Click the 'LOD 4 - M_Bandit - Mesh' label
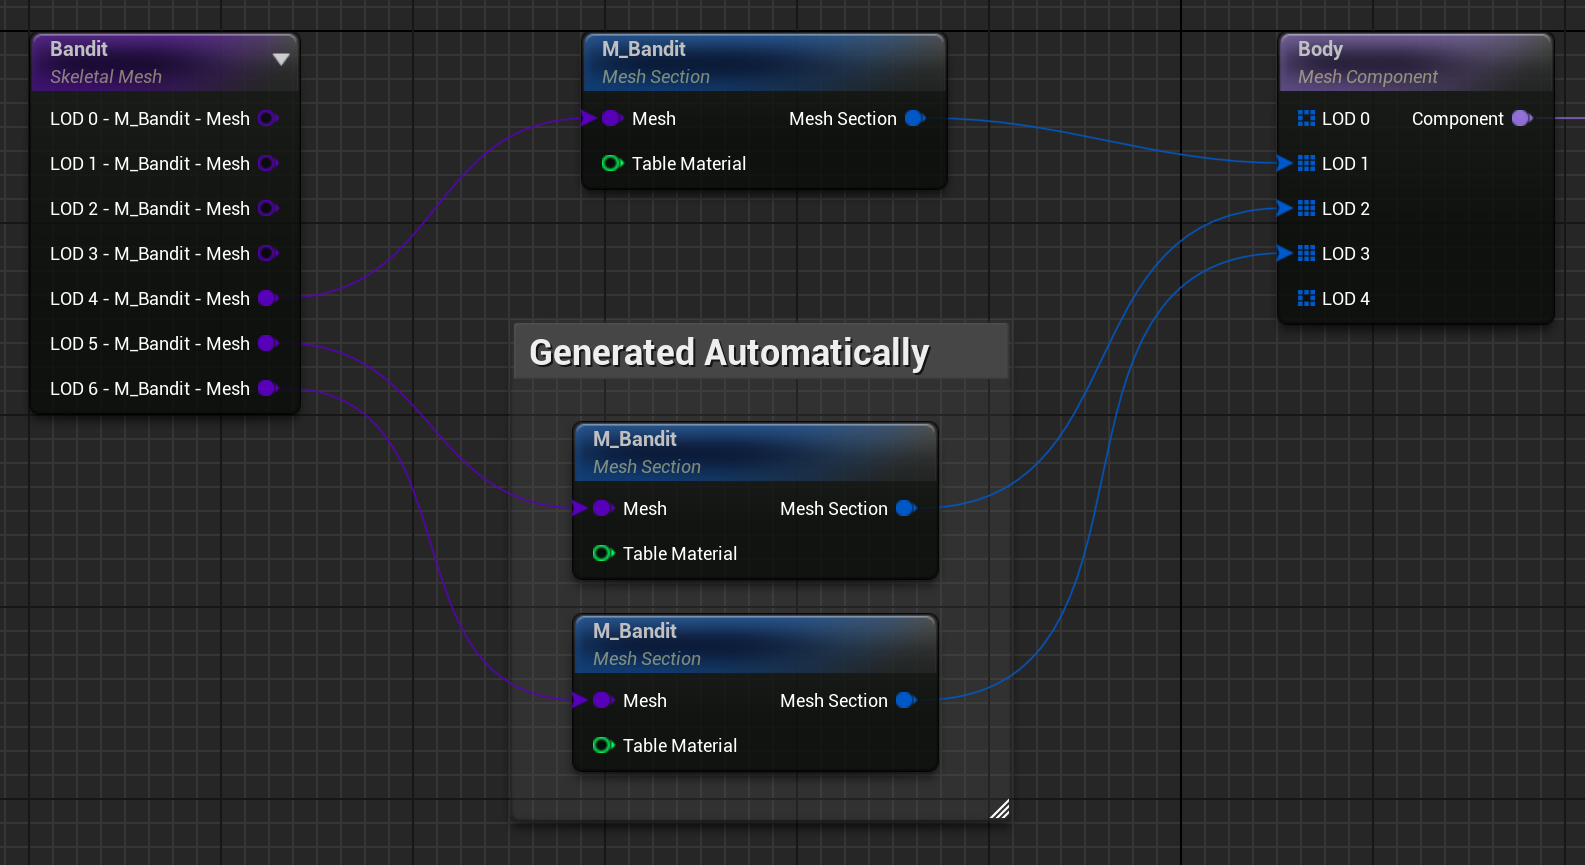The width and height of the screenshot is (1585, 865). pos(150,298)
